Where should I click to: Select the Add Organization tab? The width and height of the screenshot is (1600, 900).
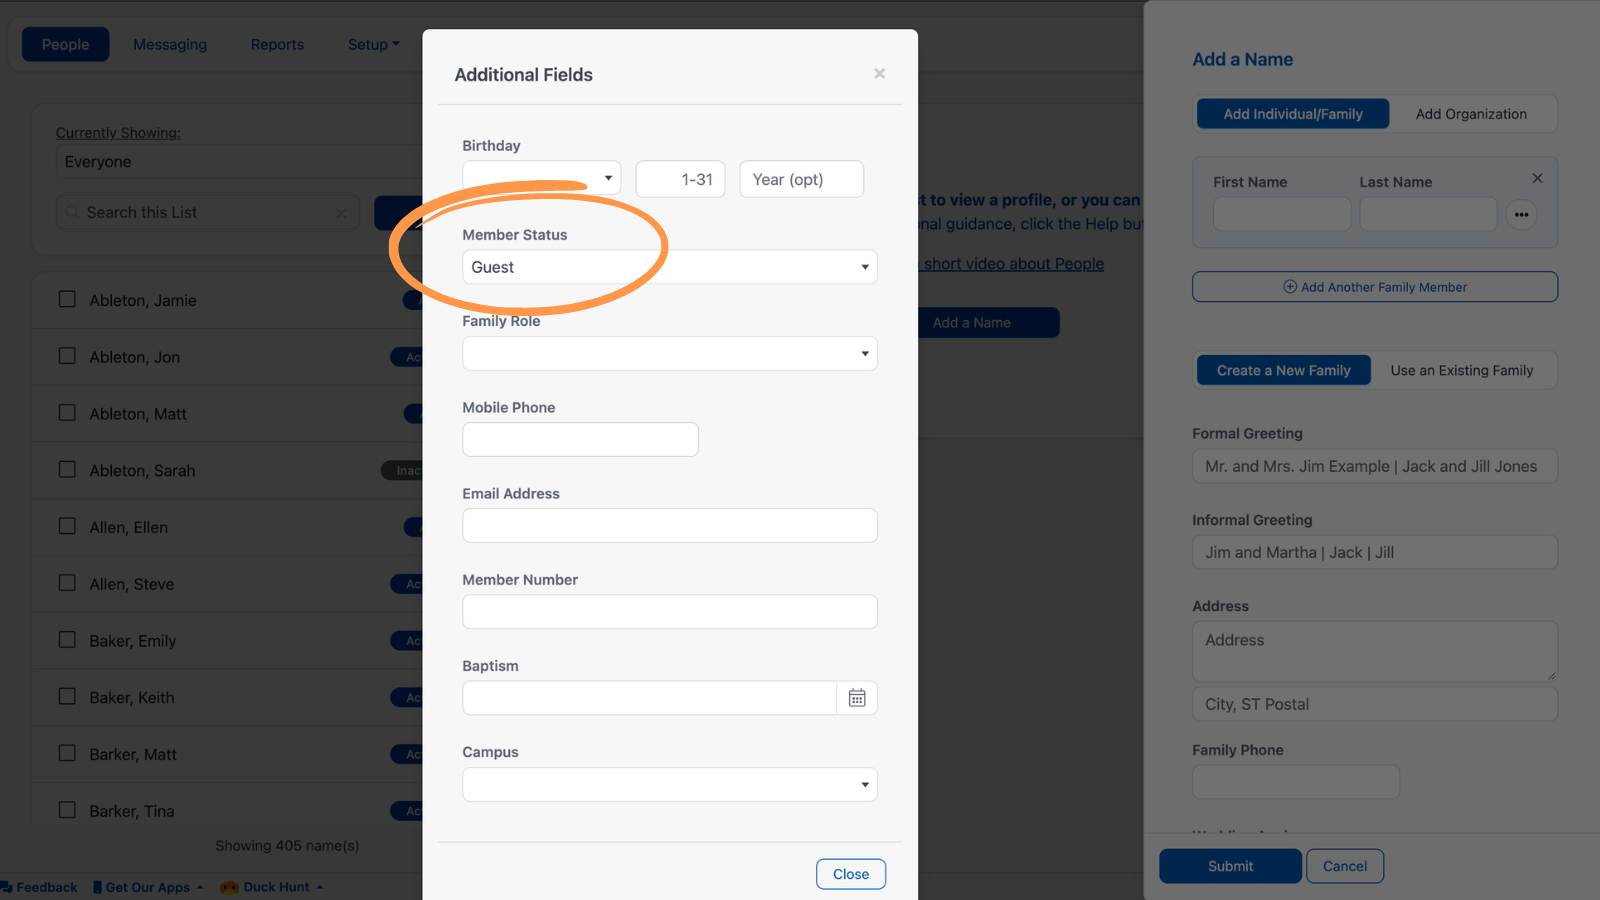pos(1471,114)
